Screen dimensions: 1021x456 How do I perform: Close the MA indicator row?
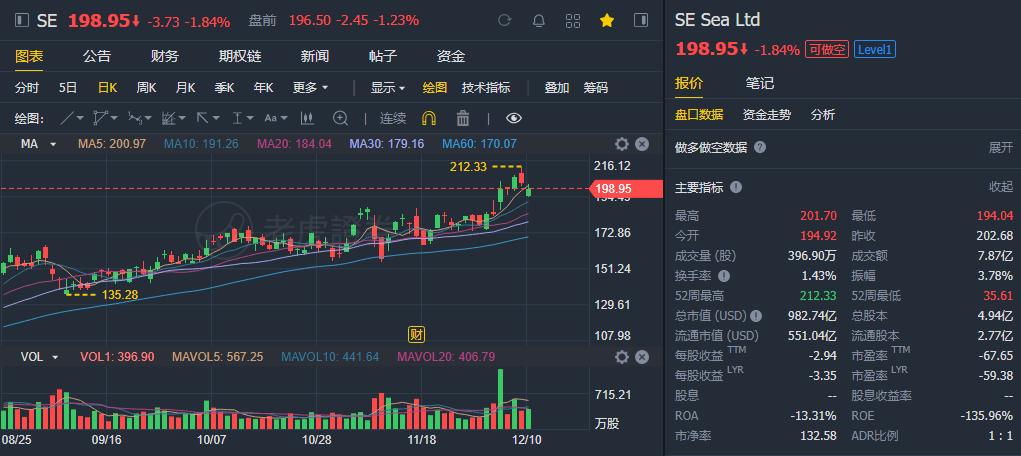coord(642,144)
